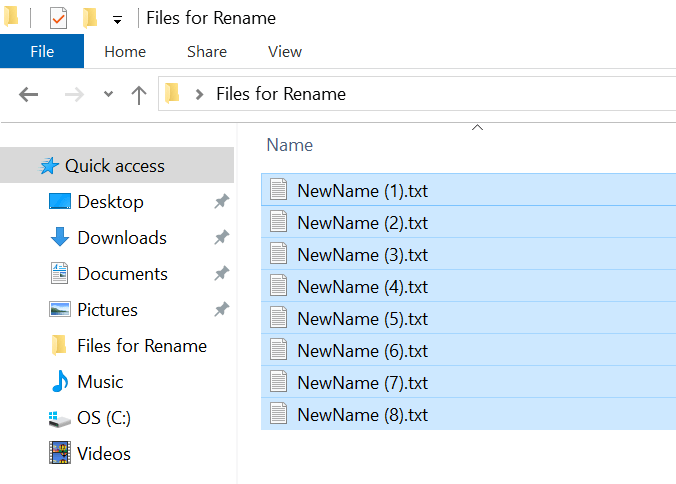
Task: Click the Forward navigation arrow
Action: [x=73, y=95]
